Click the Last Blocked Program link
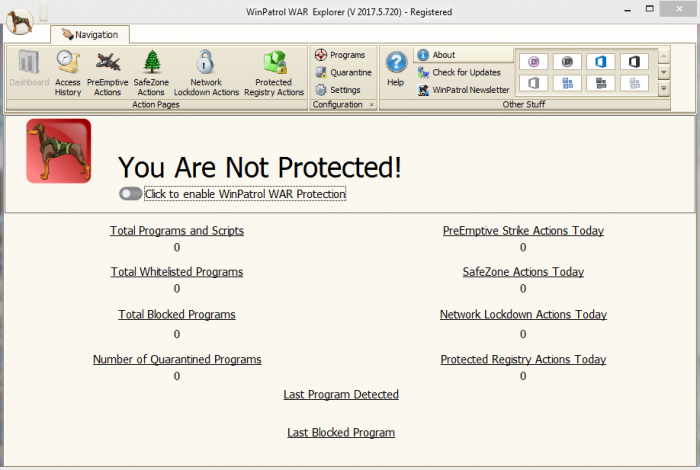Screen dimensions: 700x470 [x=341, y=433]
